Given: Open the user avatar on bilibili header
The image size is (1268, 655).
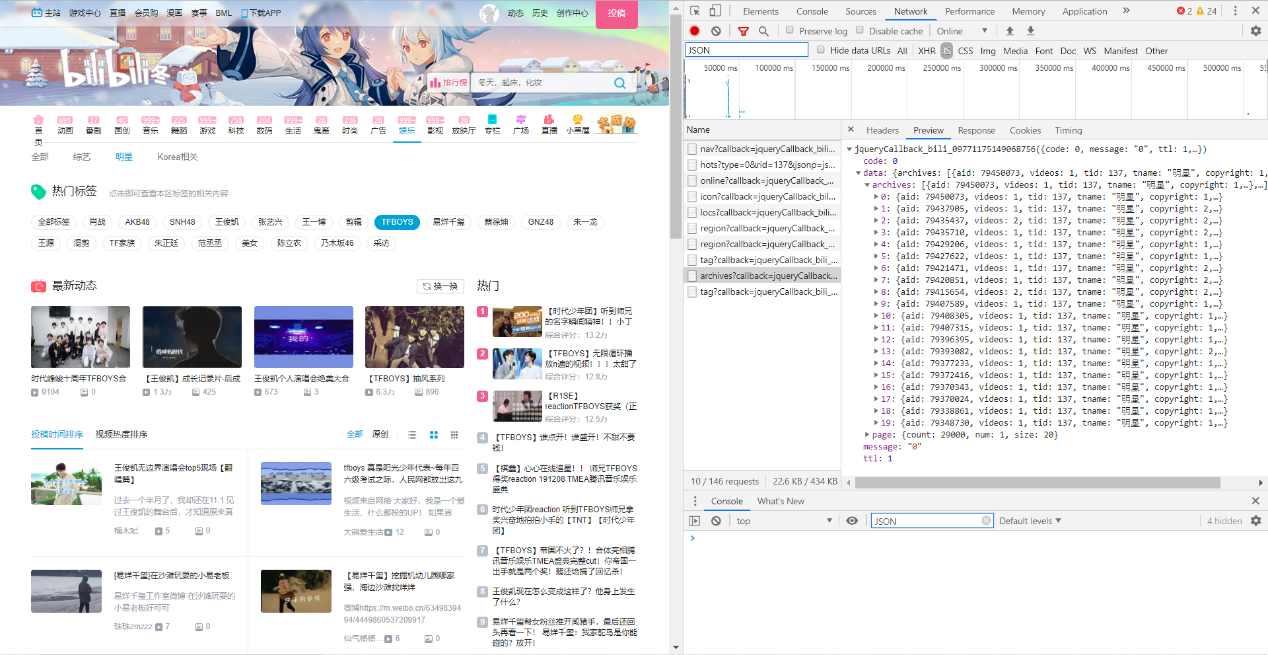Looking at the screenshot, I should coord(489,13).
